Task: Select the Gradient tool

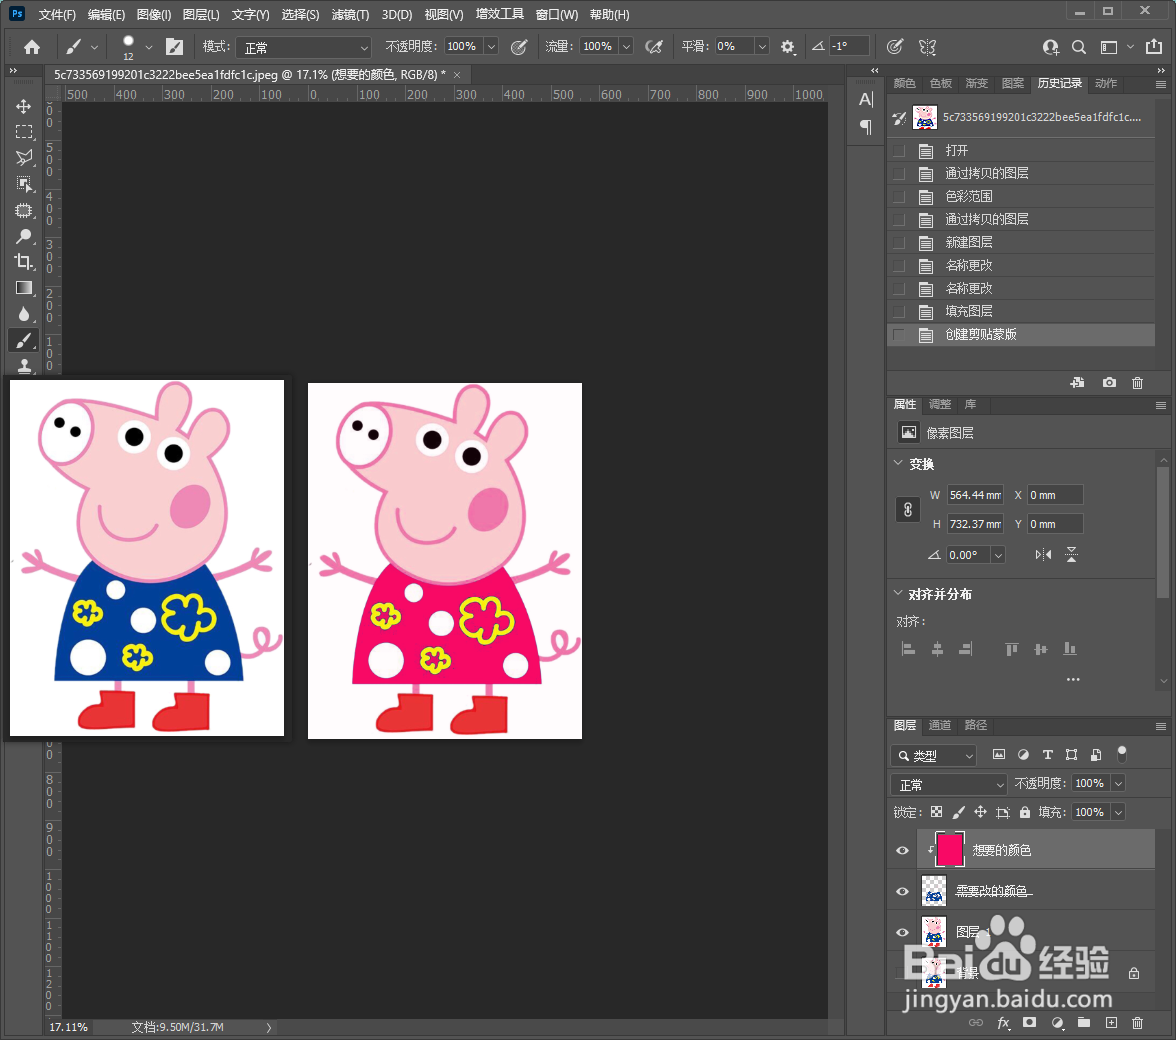Action: pos(24,288)
